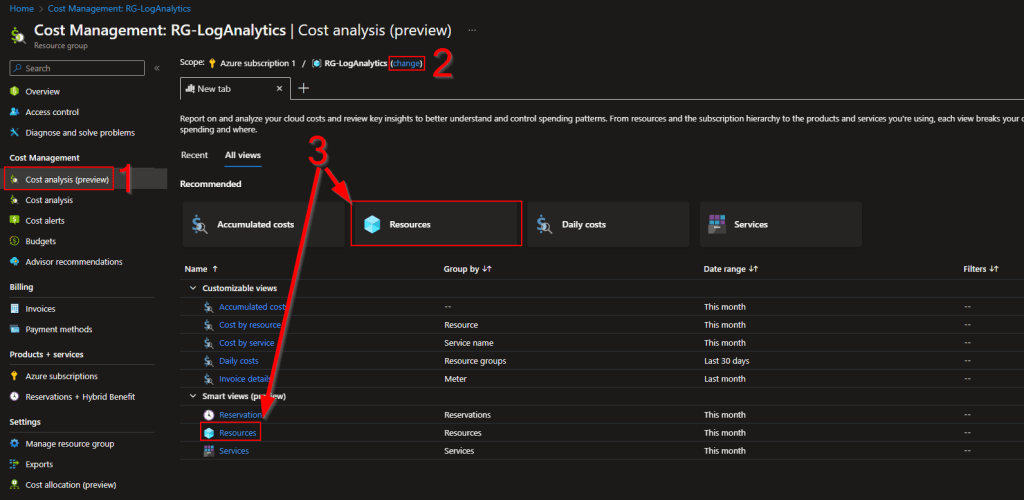
Task: Open the Overview sidebar item icon
Action: (14, 92)
